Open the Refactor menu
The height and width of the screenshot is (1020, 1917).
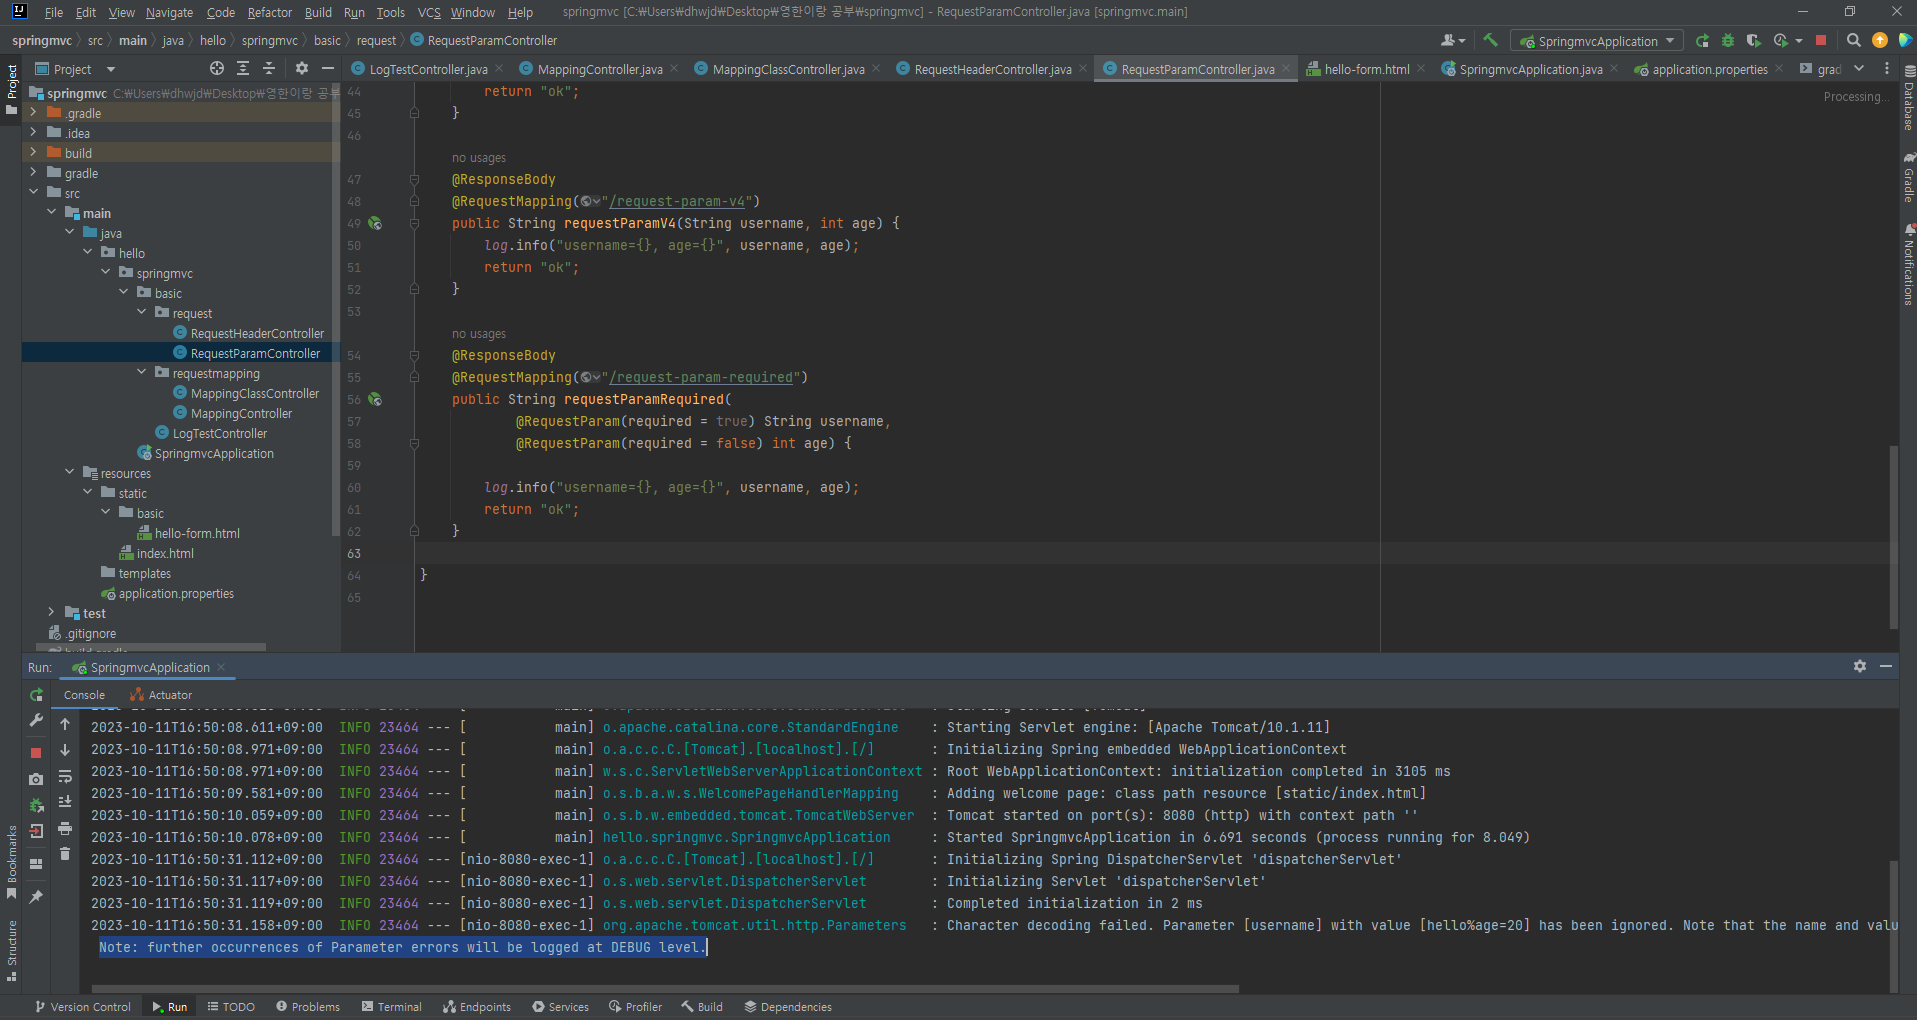pyautogui.click(x=270, y=12)
